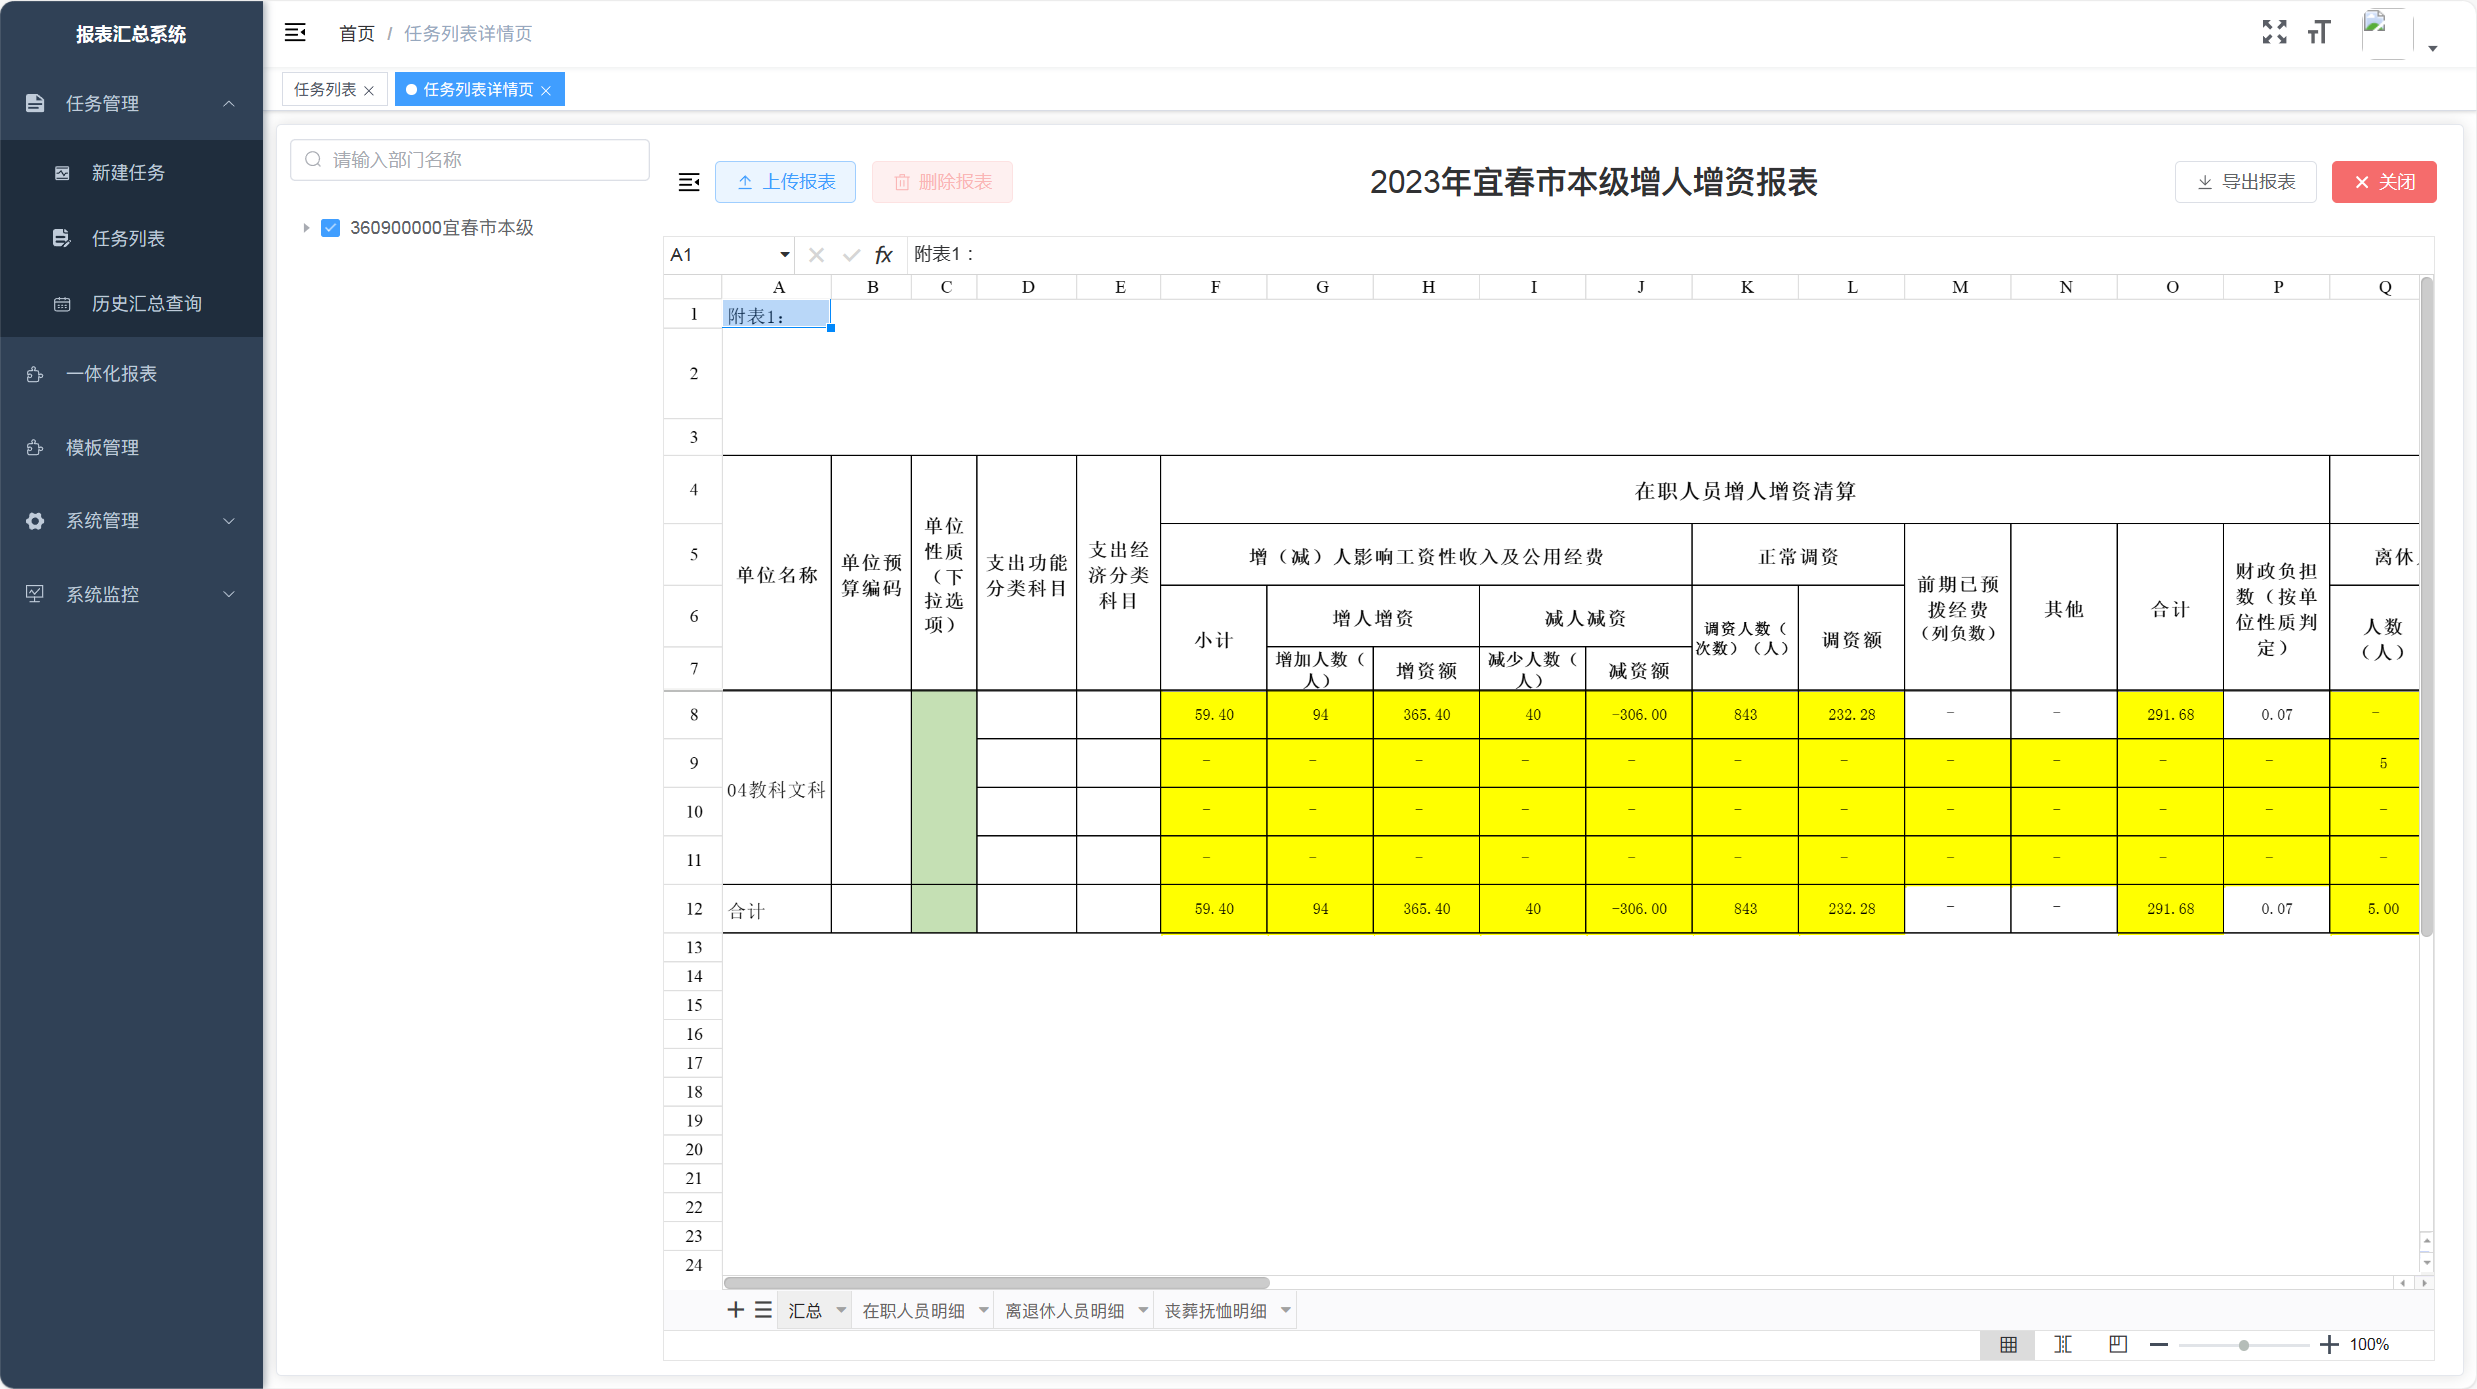The image size is (2477, 1389).
Task: Open the 离退休人员明细 tab dropdown arrow
Action: [1143, 1310]
